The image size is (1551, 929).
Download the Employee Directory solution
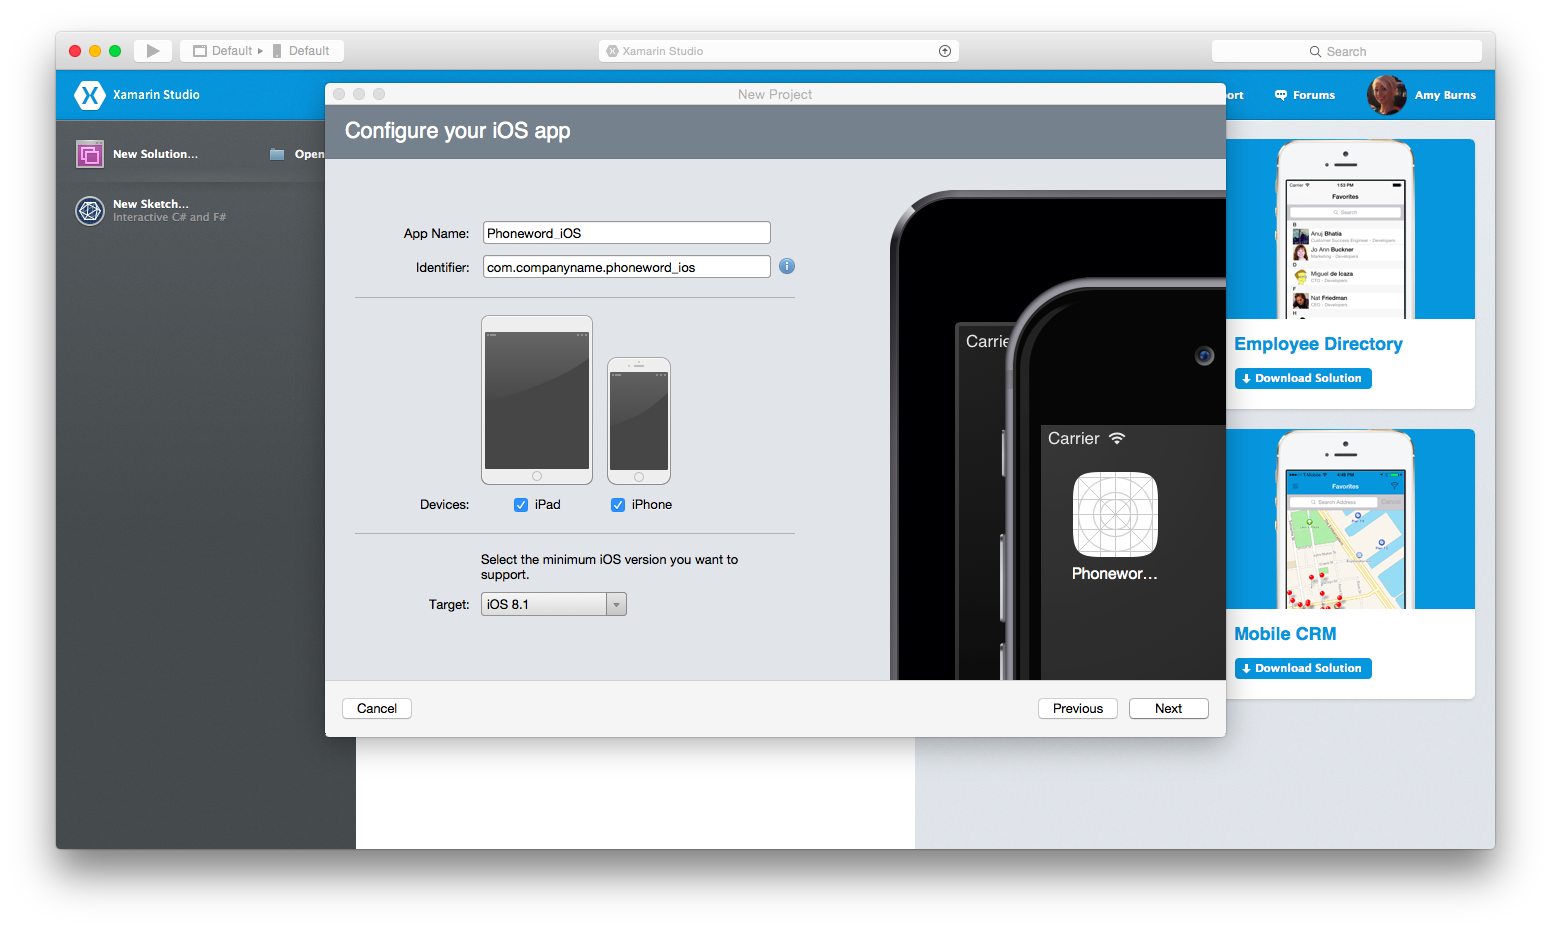tap(1303, 378)
